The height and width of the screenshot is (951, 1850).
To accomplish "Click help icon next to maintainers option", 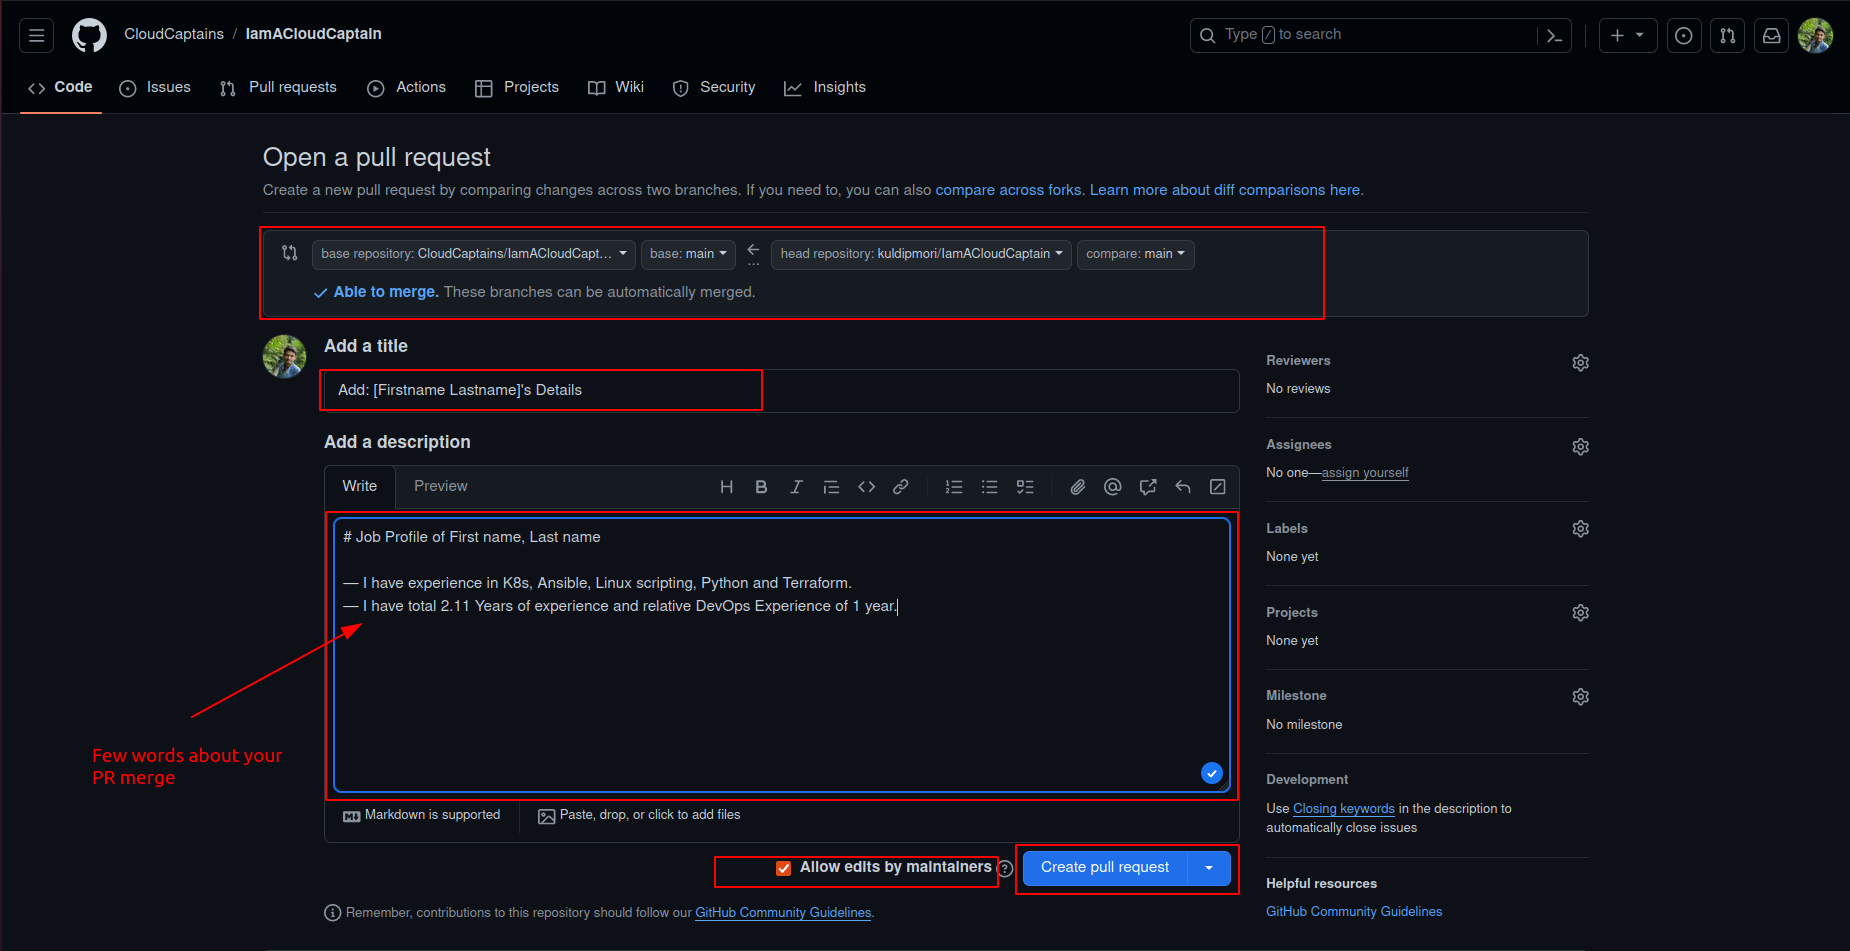I will (1005, 869).
